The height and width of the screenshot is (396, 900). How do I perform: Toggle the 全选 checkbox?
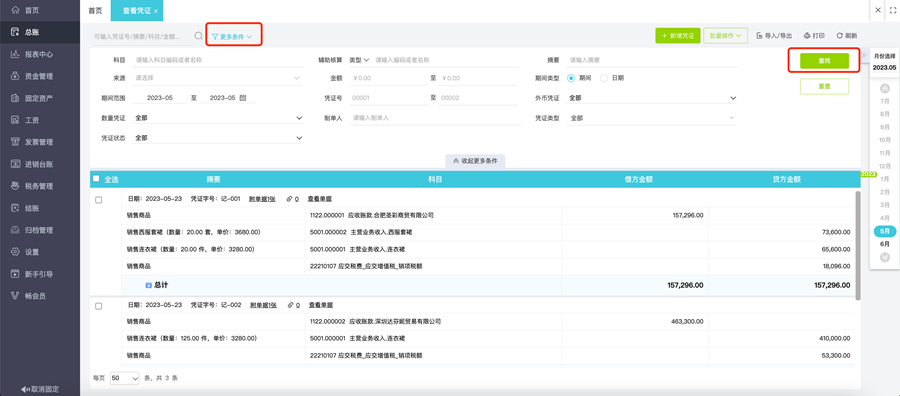tap(96, 178)
